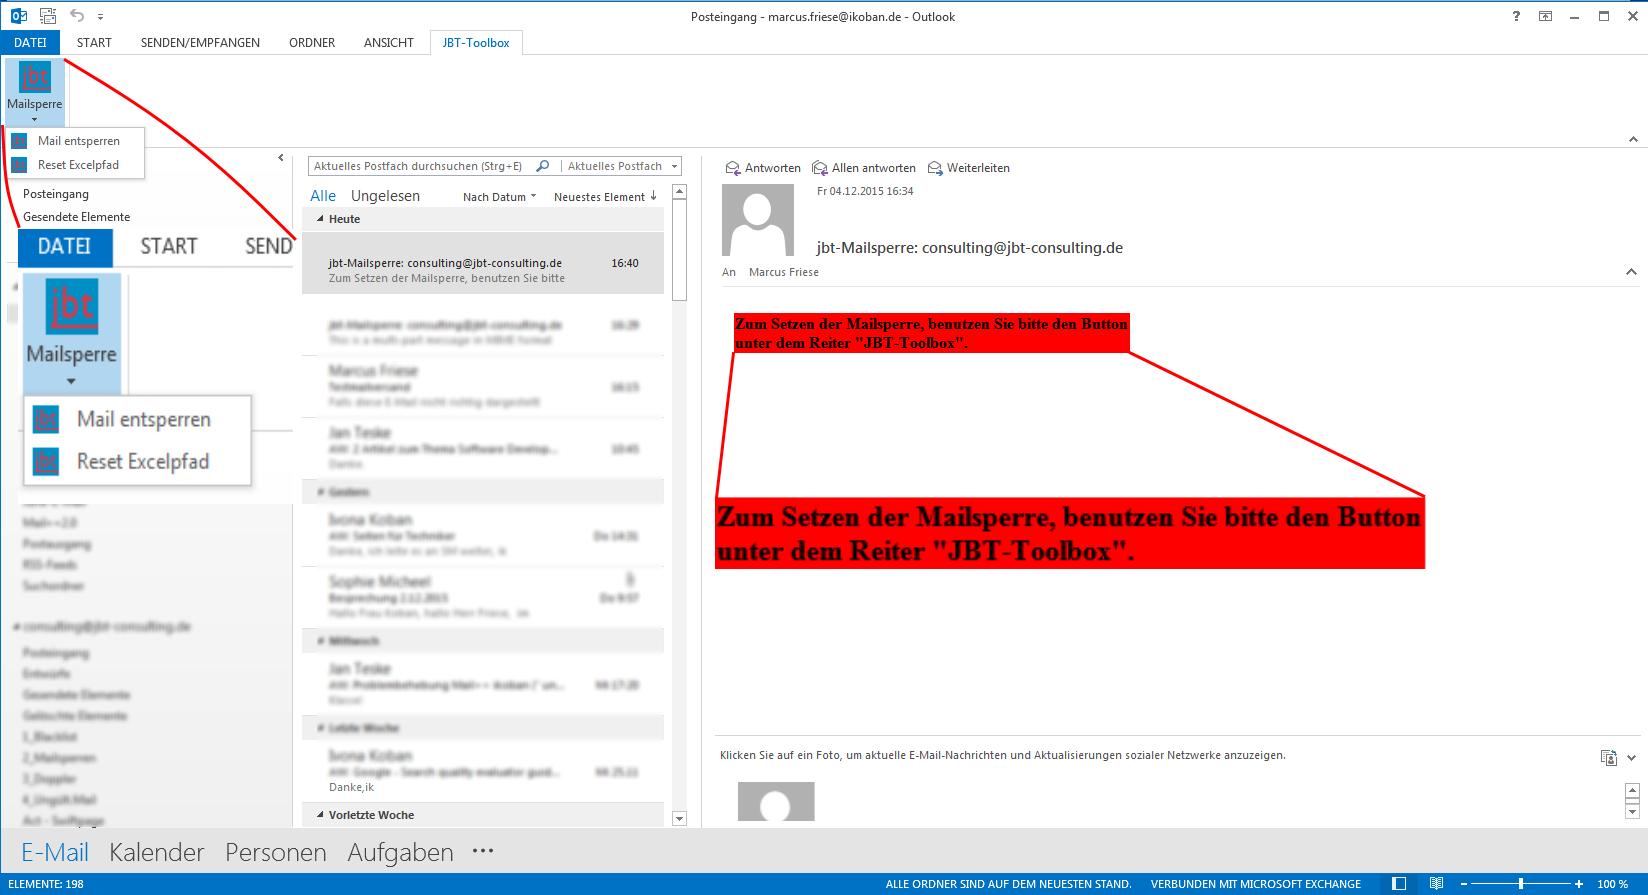Click the People Pane scroll down arrow
Viewport: 1648px width, 895px height.
(x=1632, y=811)
